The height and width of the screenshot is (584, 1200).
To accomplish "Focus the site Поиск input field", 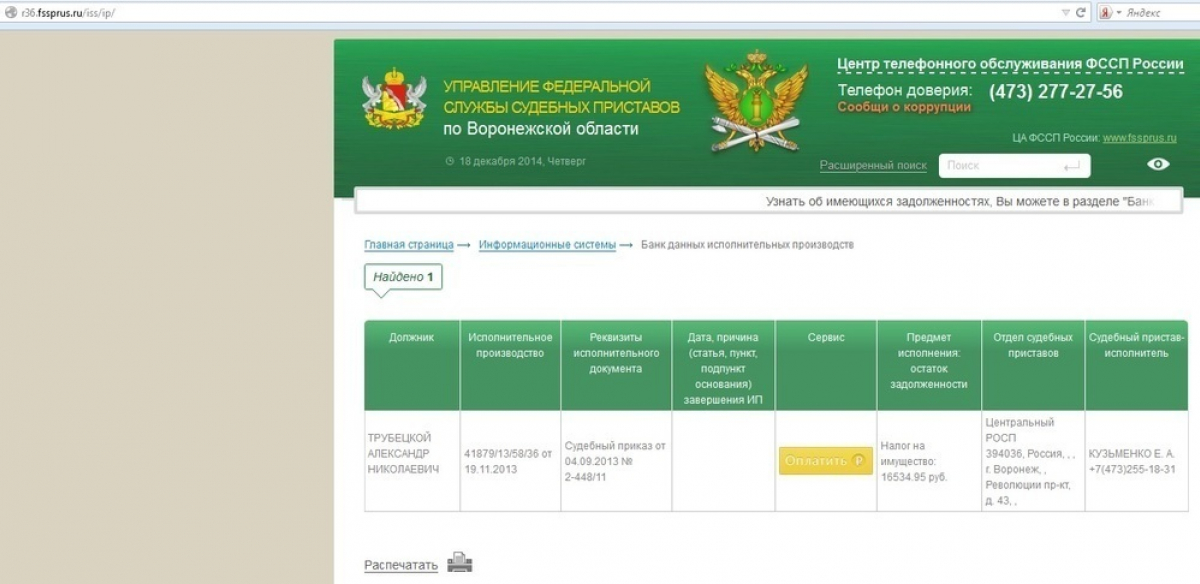I will pyautogui.click(x=1000, y=166).
